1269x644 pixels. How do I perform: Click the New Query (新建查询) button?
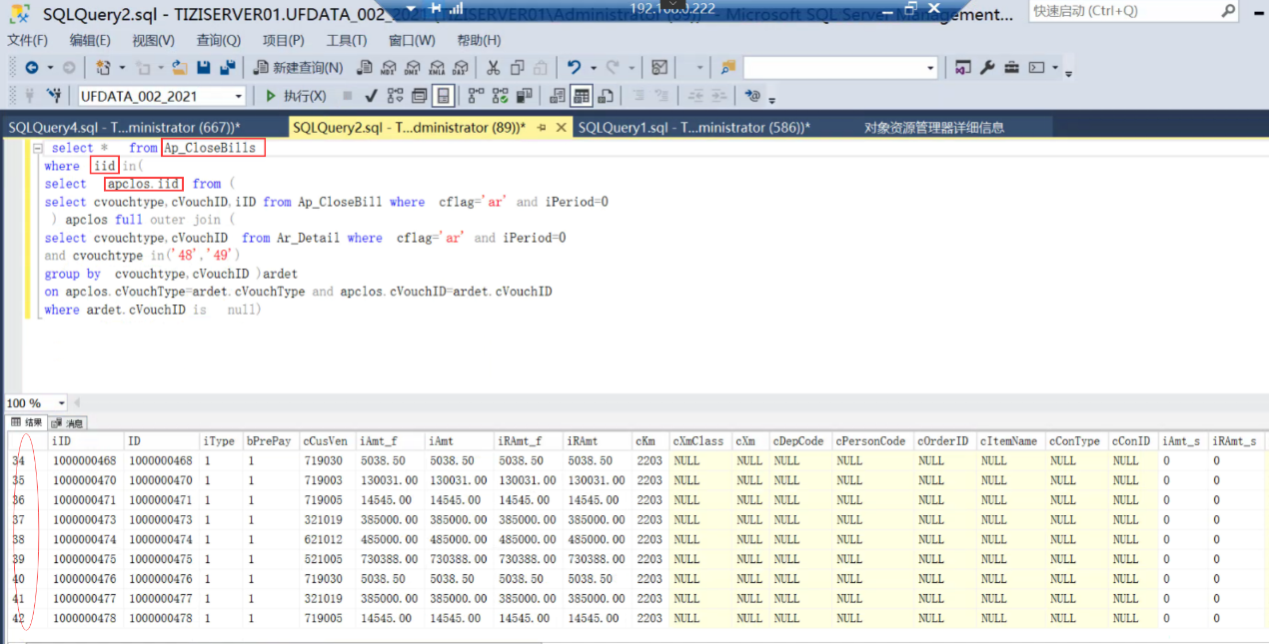298,68
